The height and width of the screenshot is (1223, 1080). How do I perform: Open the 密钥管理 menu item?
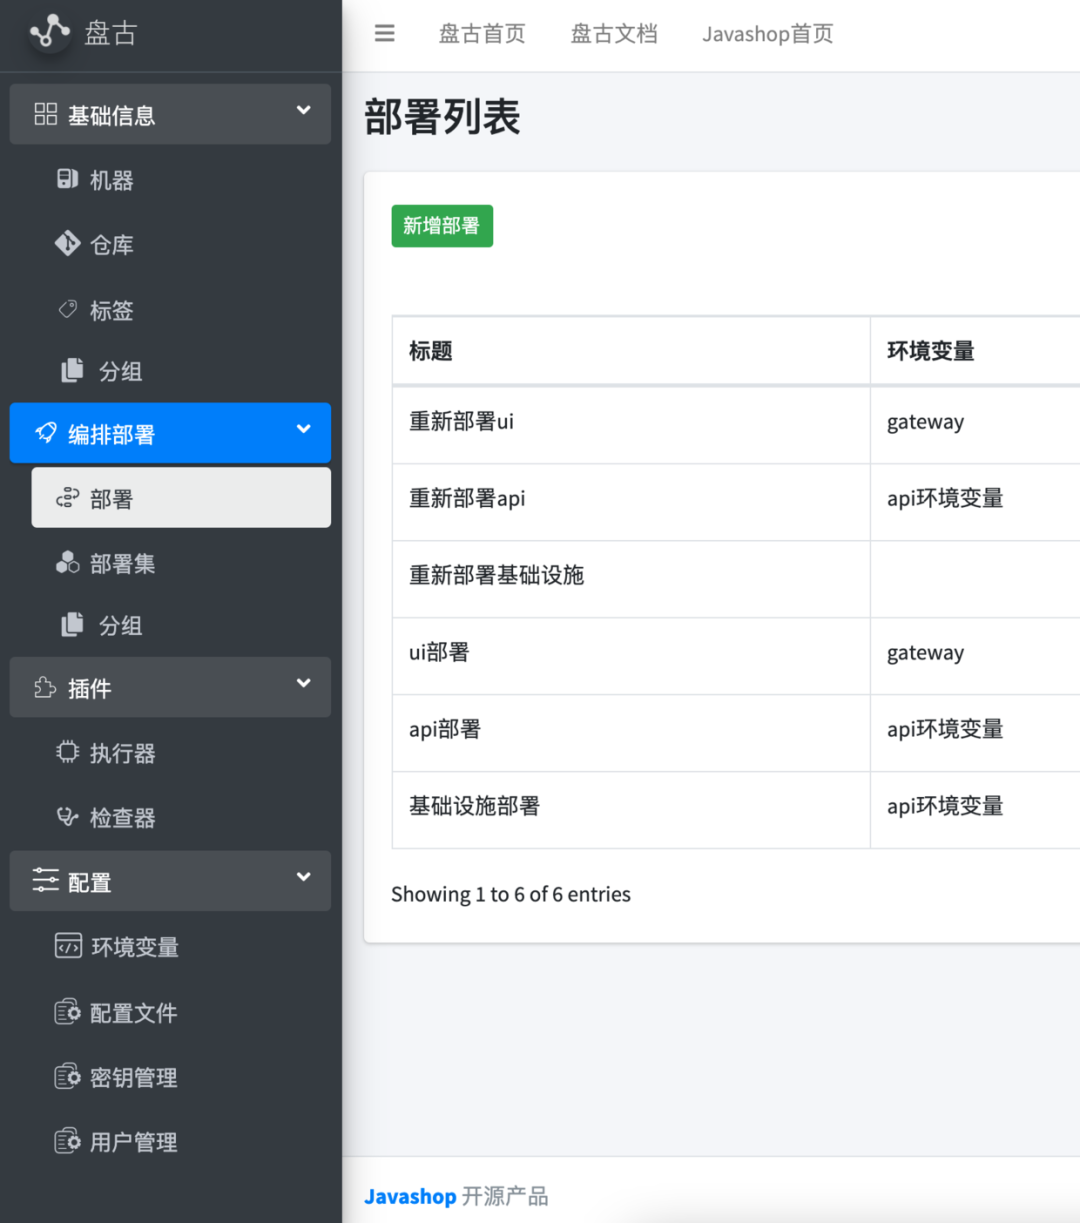(181, 1077)
